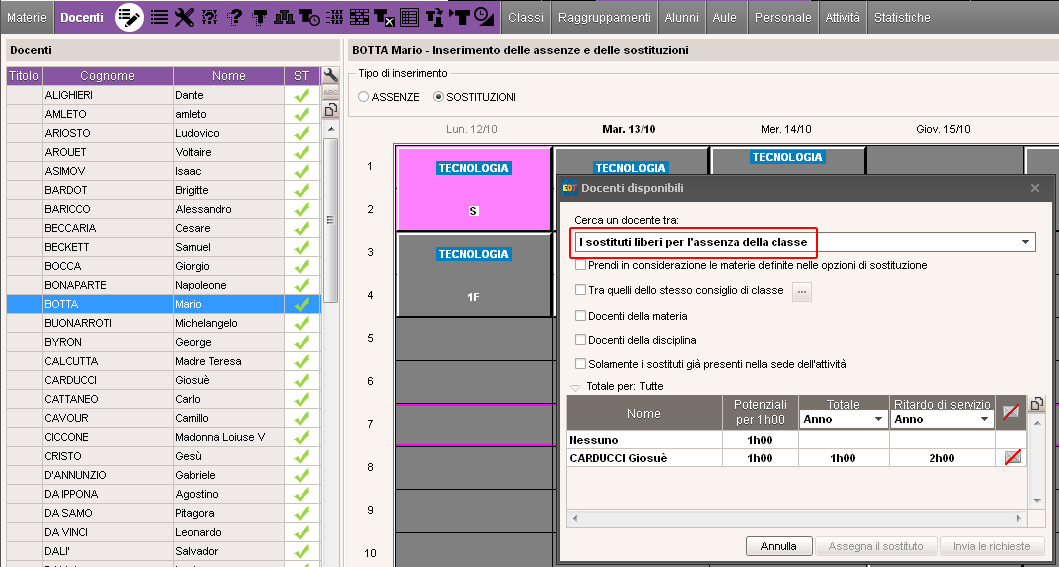Image resolution: width=1059 pixels, height=567 pixels.
Task: Click the three overlapping T icon
Action: (284, 18)
